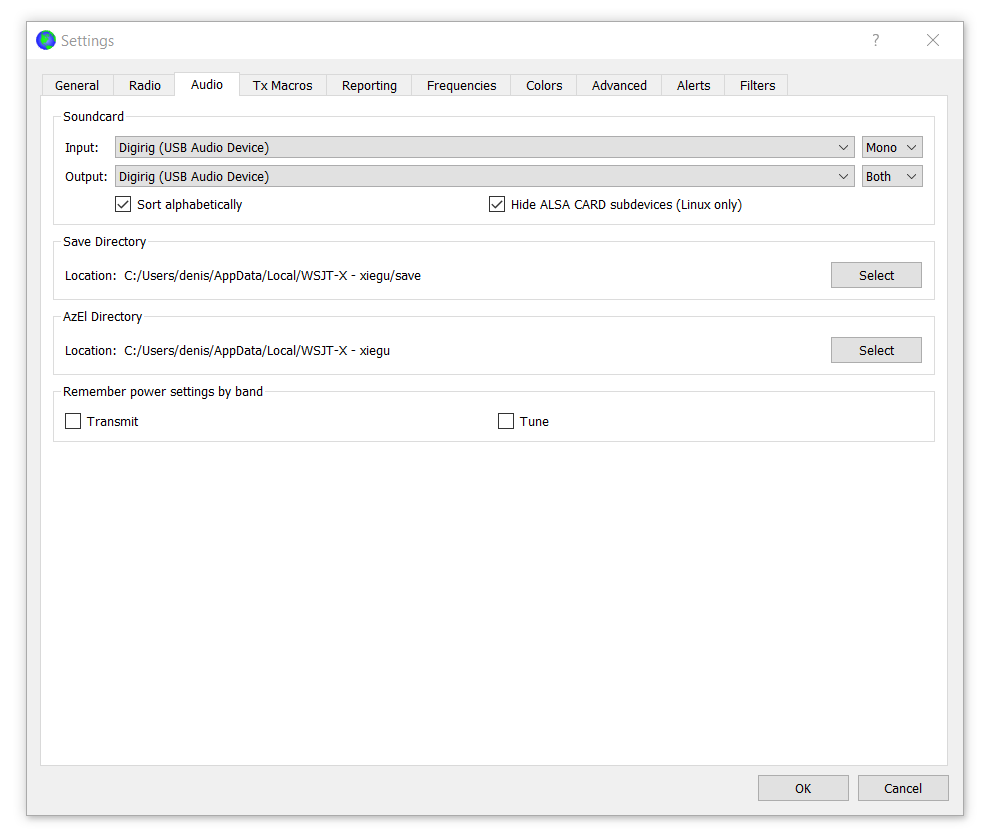Click the Save Directory path ending in xiegu/save
The image size is (985, 840).
pos(273,276)
